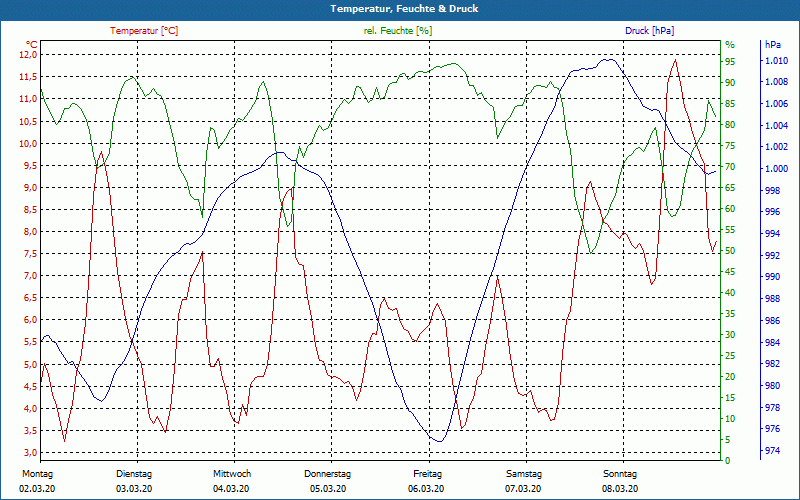The height and width of the screenshot is (500, 800).
Task: Click the '990' pressure axis value
Action: (x=773, y=277)
